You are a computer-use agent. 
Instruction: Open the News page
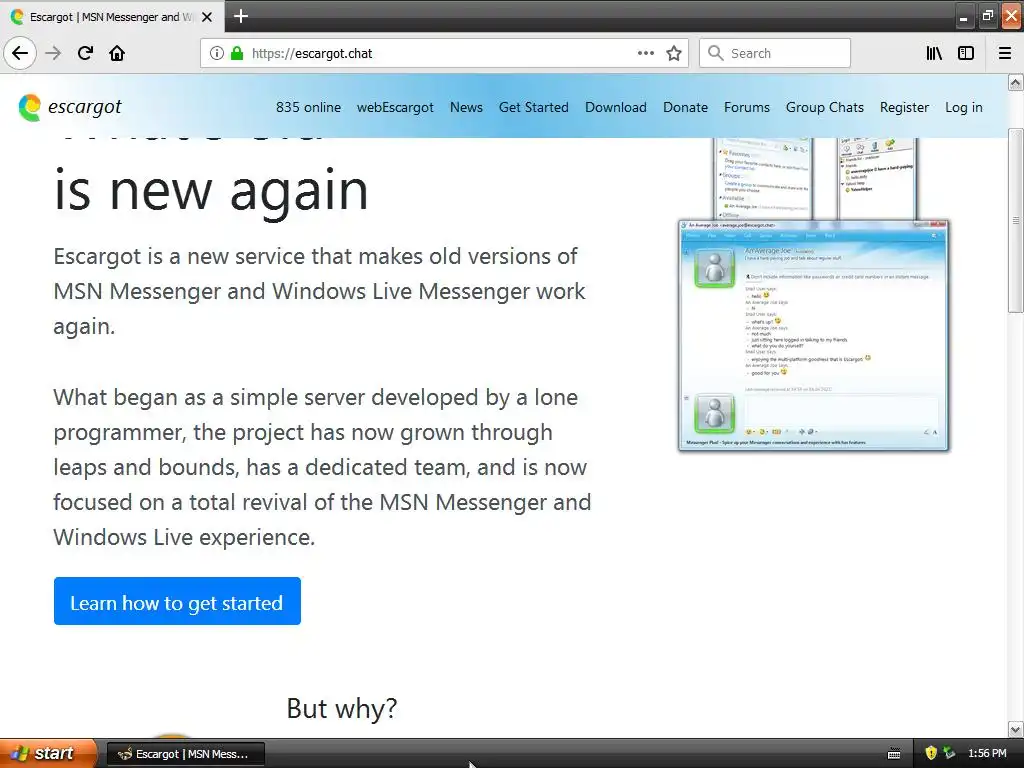[466, 107]
